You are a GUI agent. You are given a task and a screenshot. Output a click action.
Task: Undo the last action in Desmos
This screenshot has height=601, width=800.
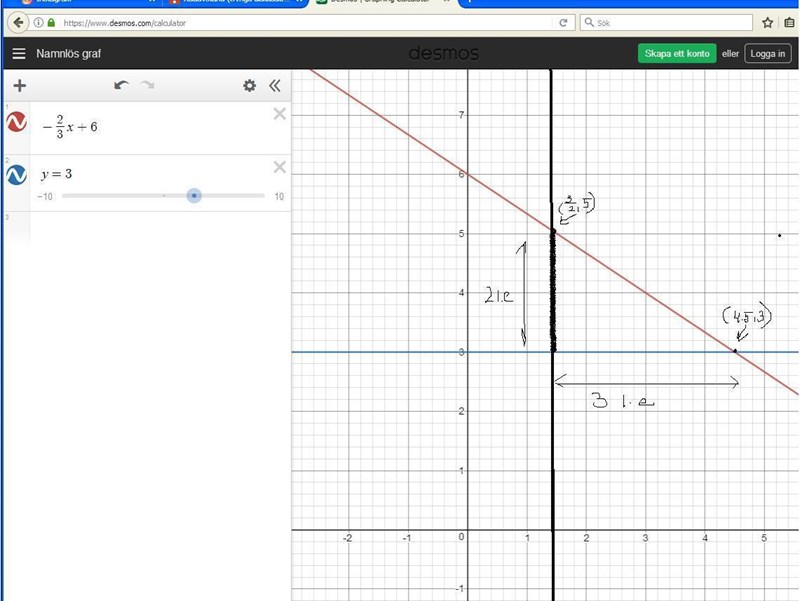point(121,86)
